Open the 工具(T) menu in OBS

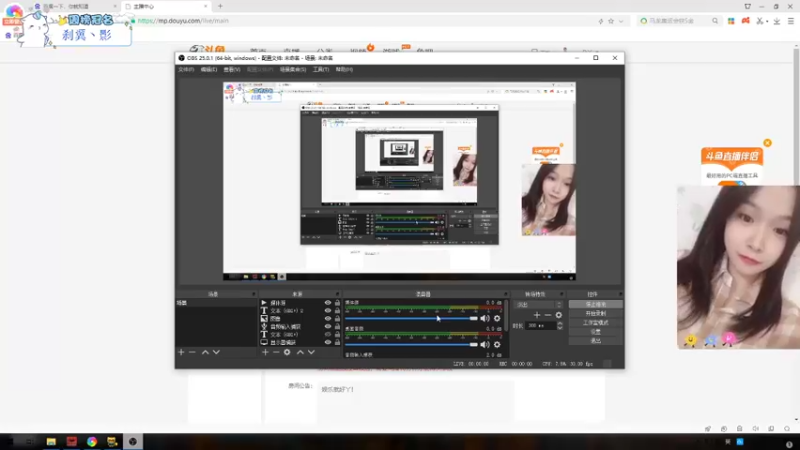321,69
